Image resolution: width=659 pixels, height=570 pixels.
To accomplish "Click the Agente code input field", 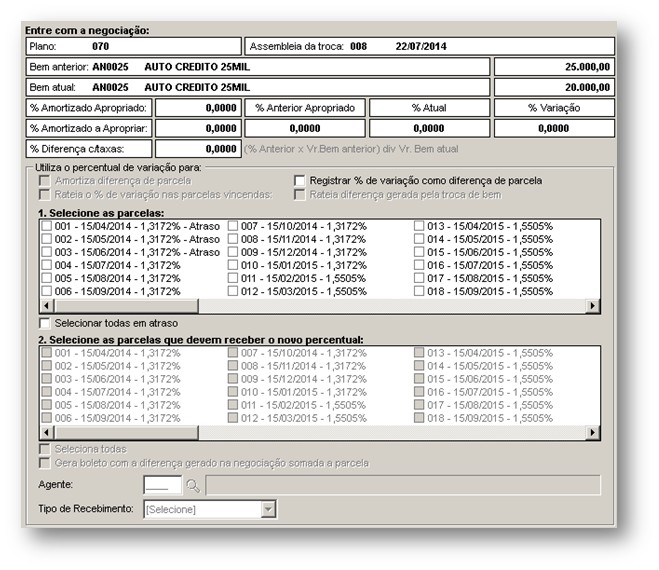I will [x=163, y=485].
